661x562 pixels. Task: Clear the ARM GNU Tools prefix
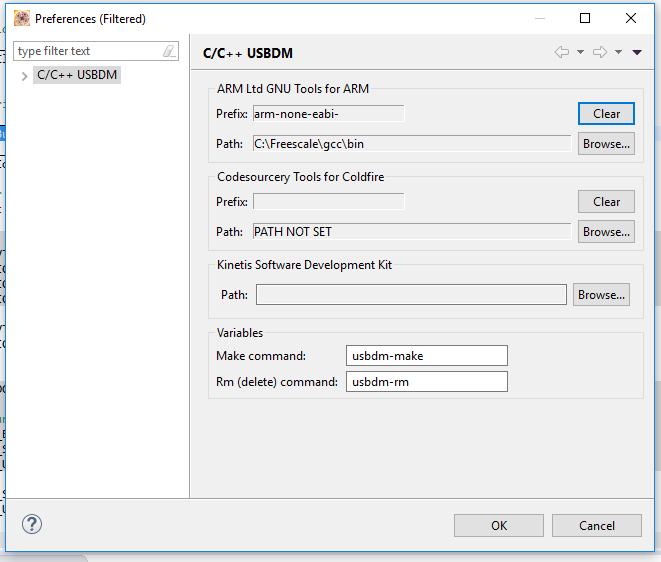tap(606, 114)
